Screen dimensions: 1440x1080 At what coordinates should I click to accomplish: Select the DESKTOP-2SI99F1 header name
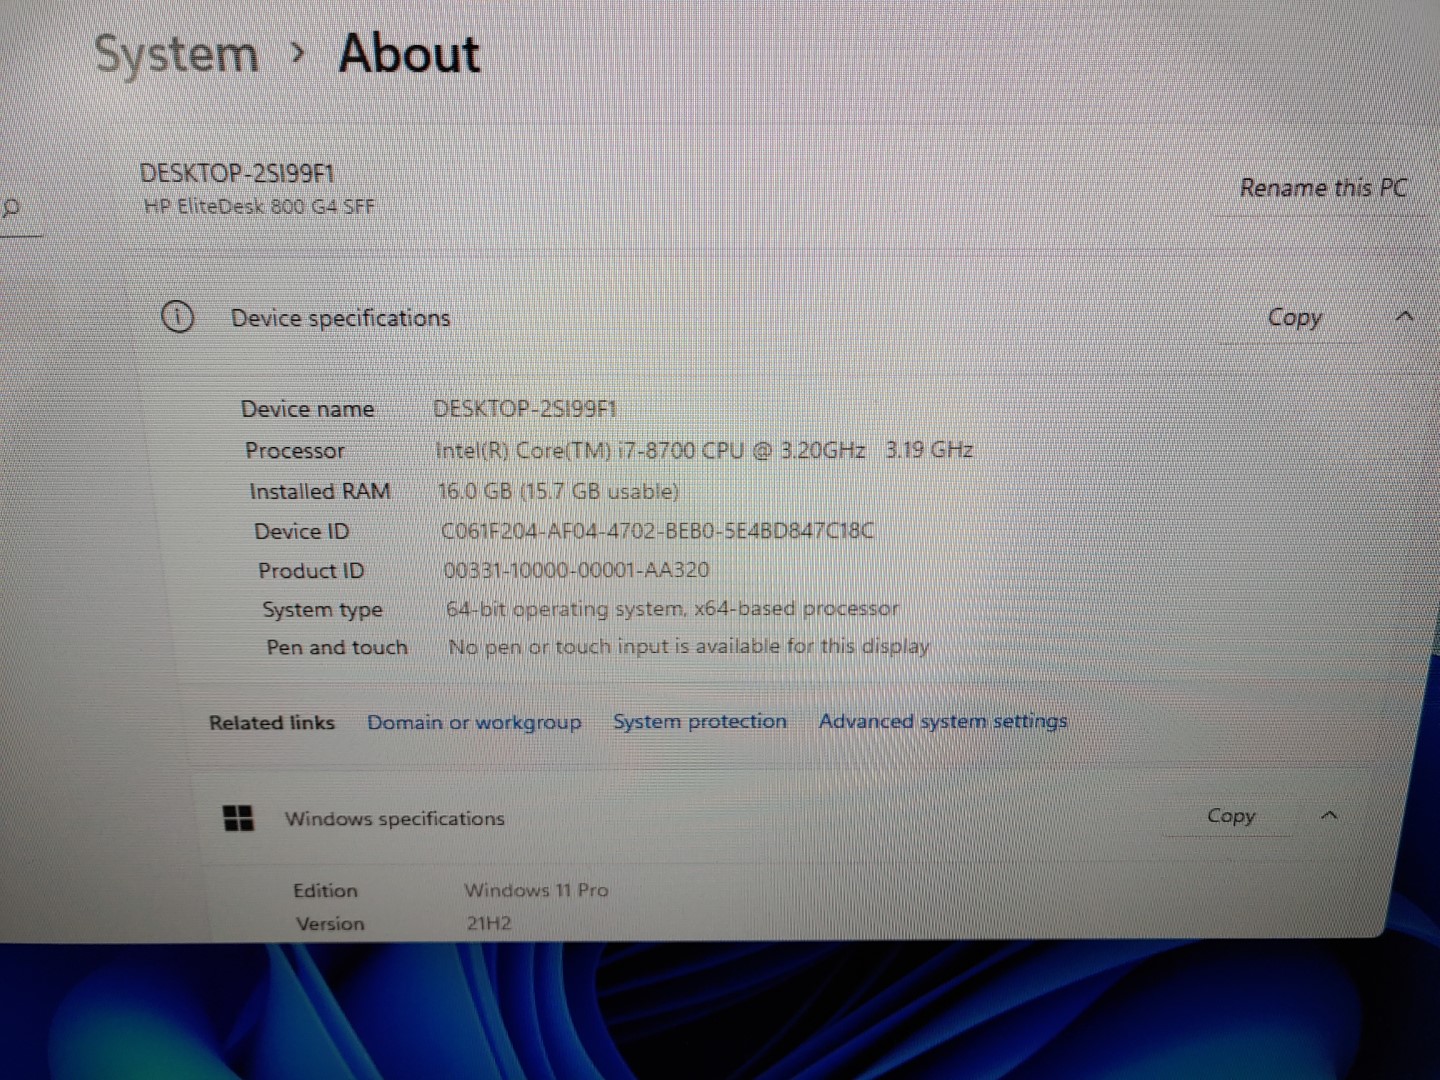pyautogui.click(x=237, y=173)
